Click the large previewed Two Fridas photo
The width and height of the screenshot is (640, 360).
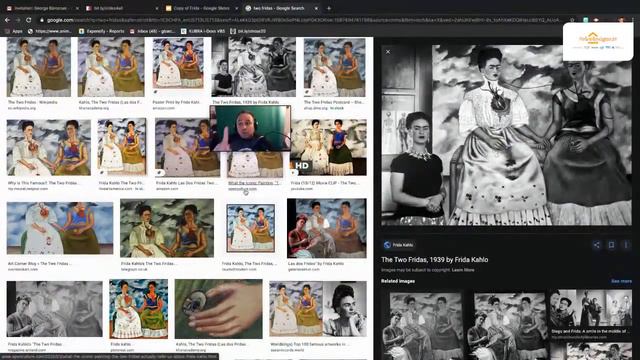[x=507, y=135]
